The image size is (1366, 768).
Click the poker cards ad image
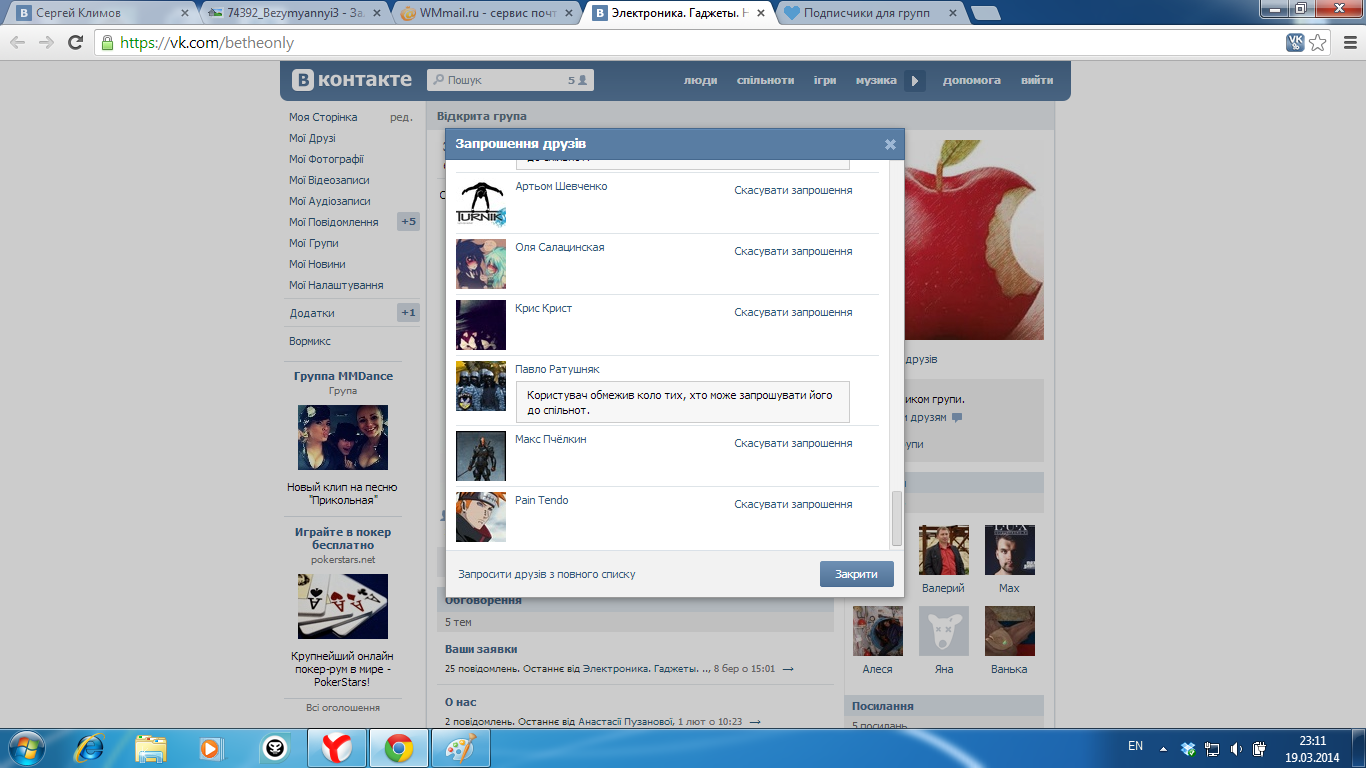[x=343, y=606]
